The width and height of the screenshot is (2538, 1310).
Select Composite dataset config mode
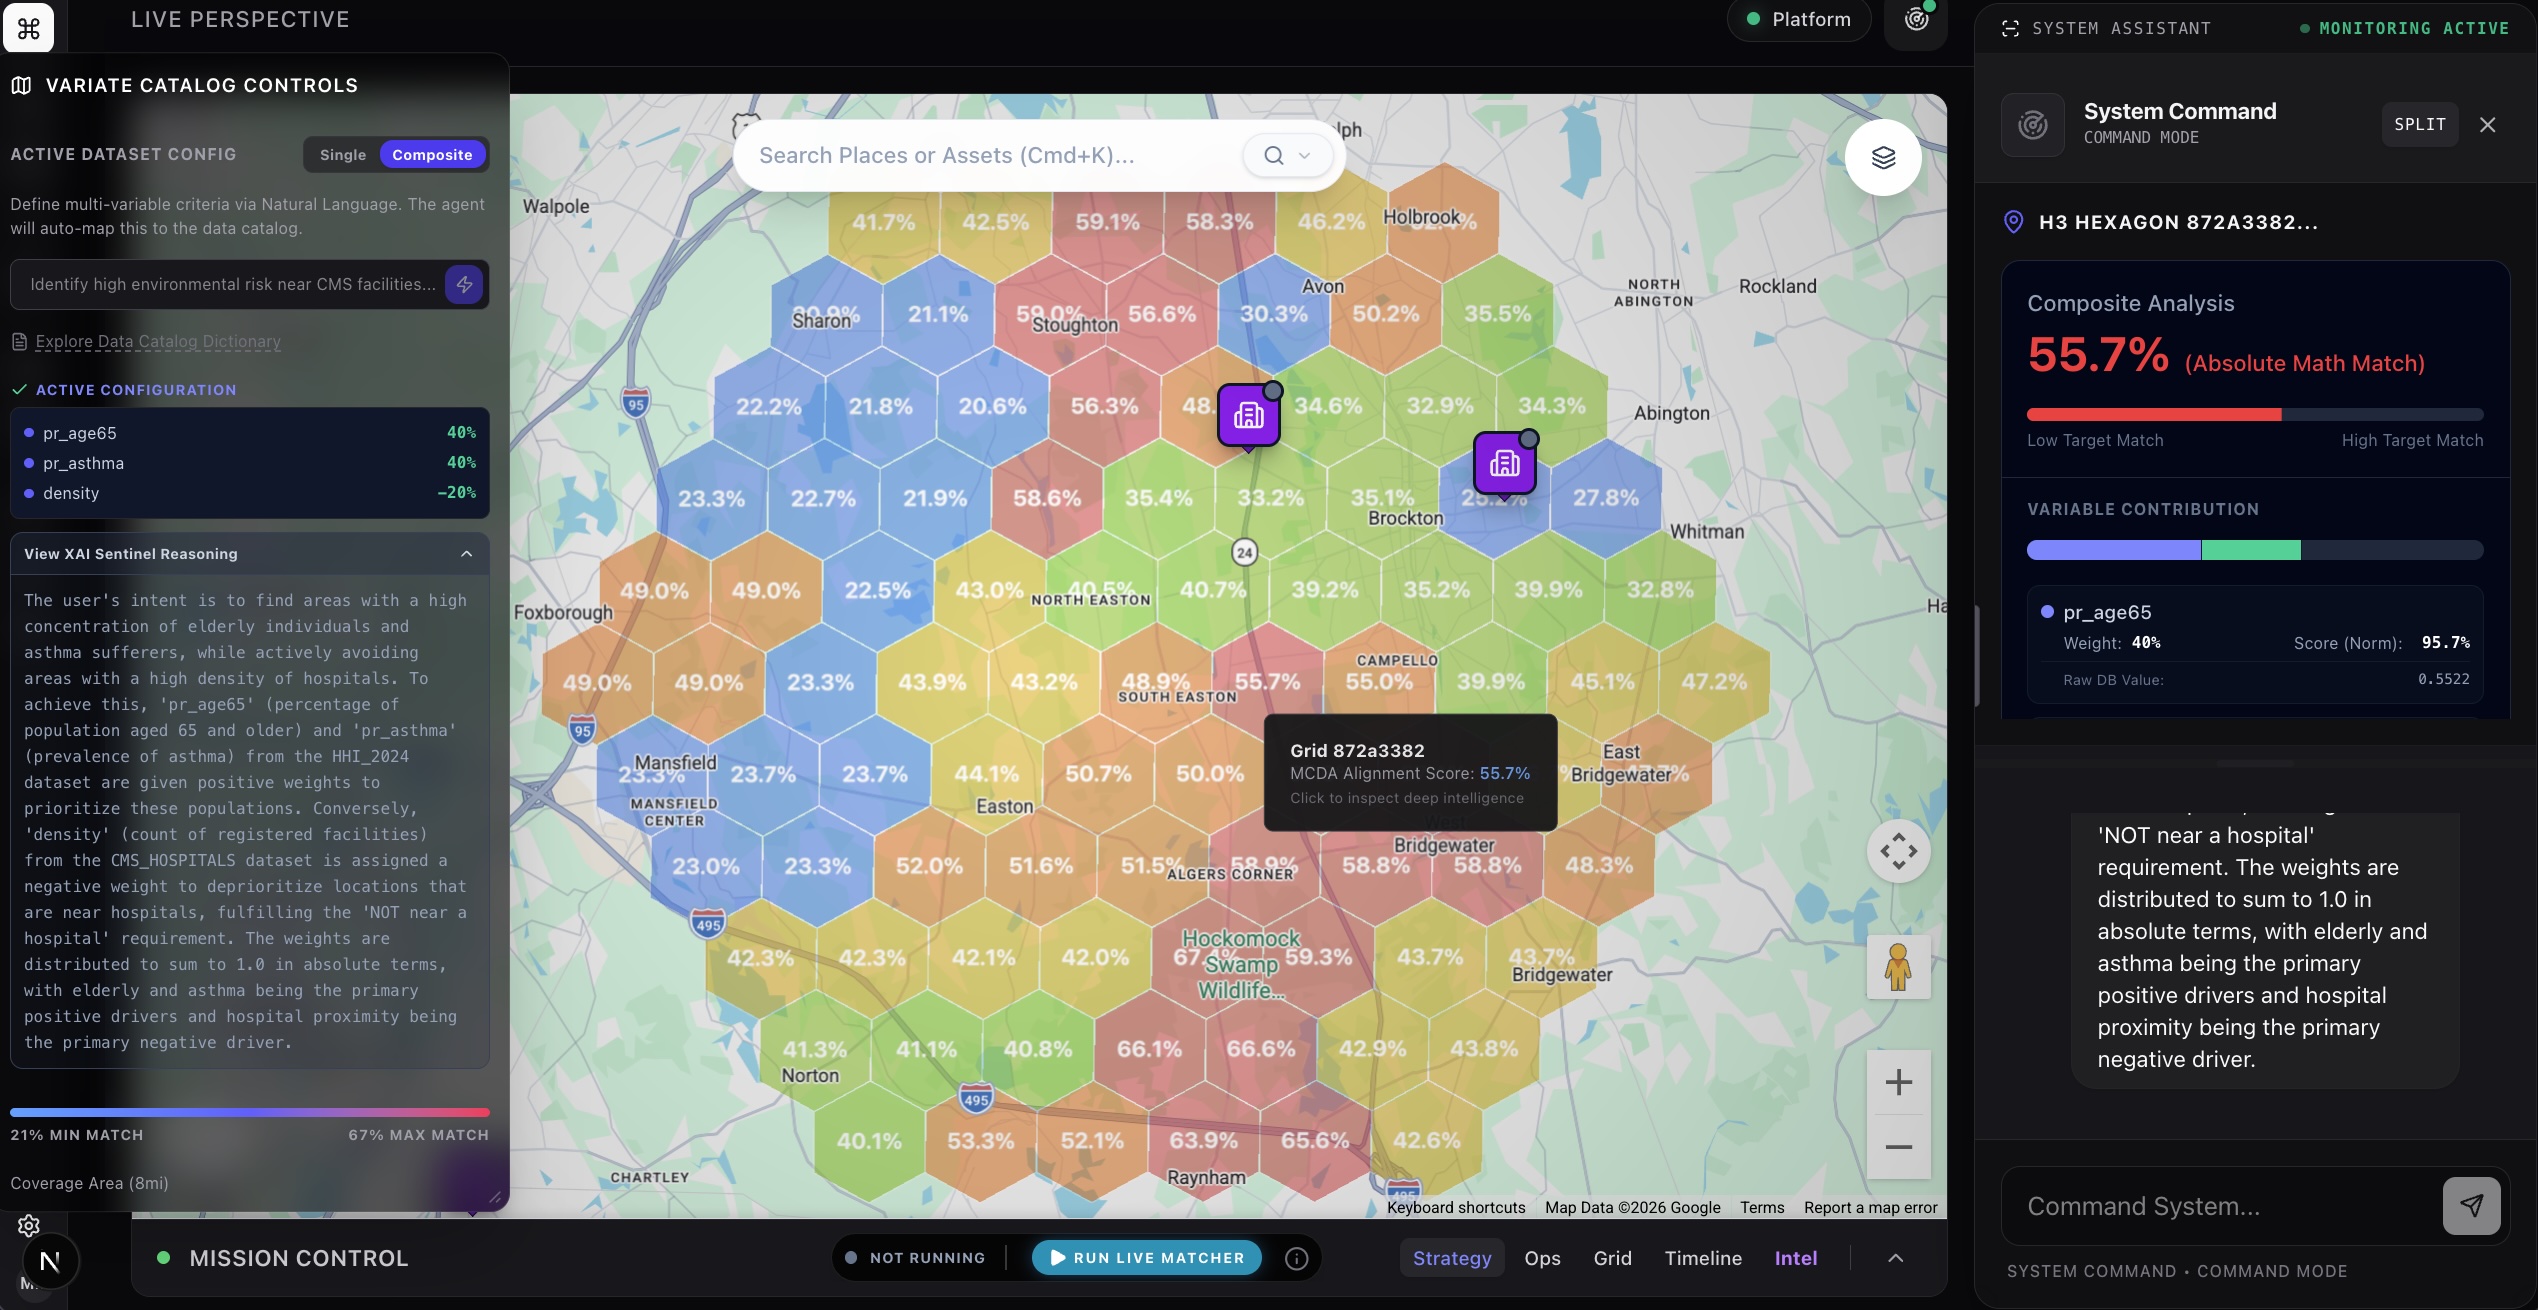432,155
